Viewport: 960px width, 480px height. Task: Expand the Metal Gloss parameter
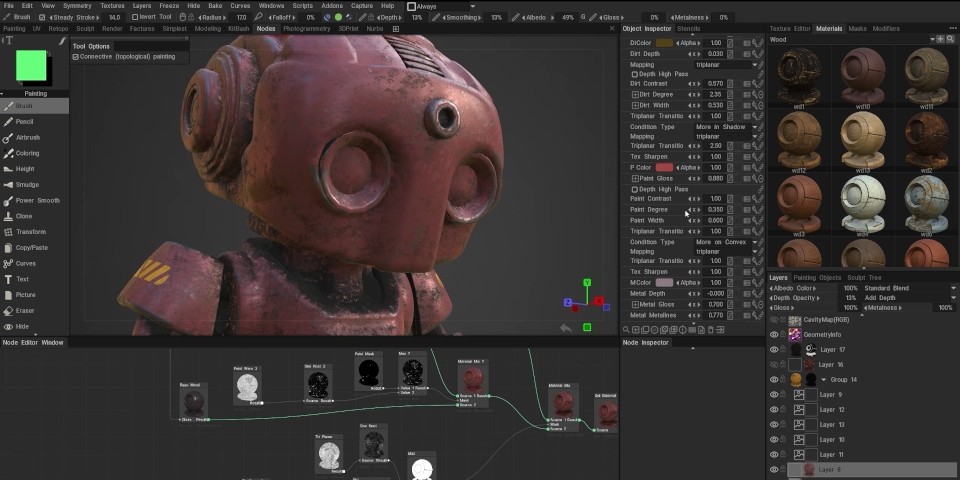click(x=635, y=304)
